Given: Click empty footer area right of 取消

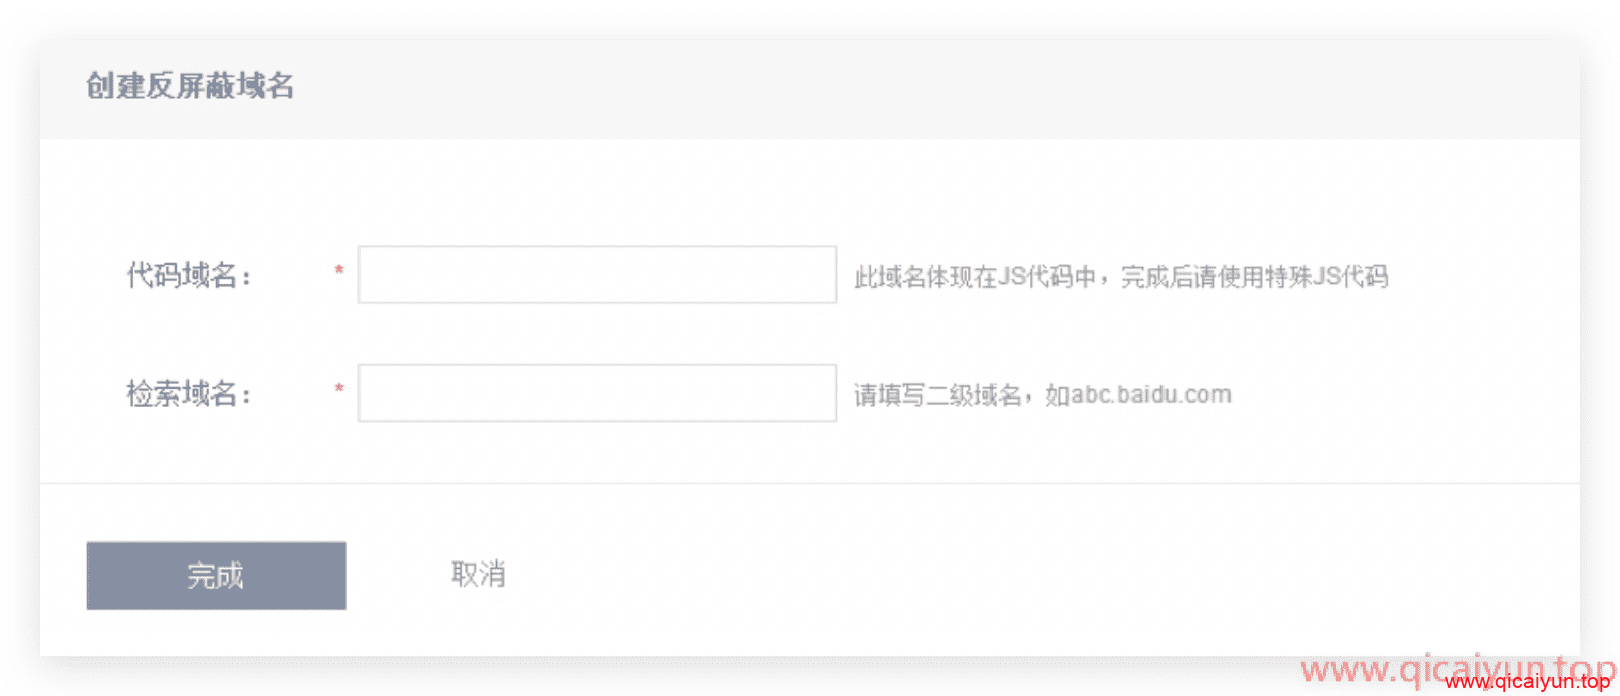Looking at the screenshot, I should [x=1000, y=575].
